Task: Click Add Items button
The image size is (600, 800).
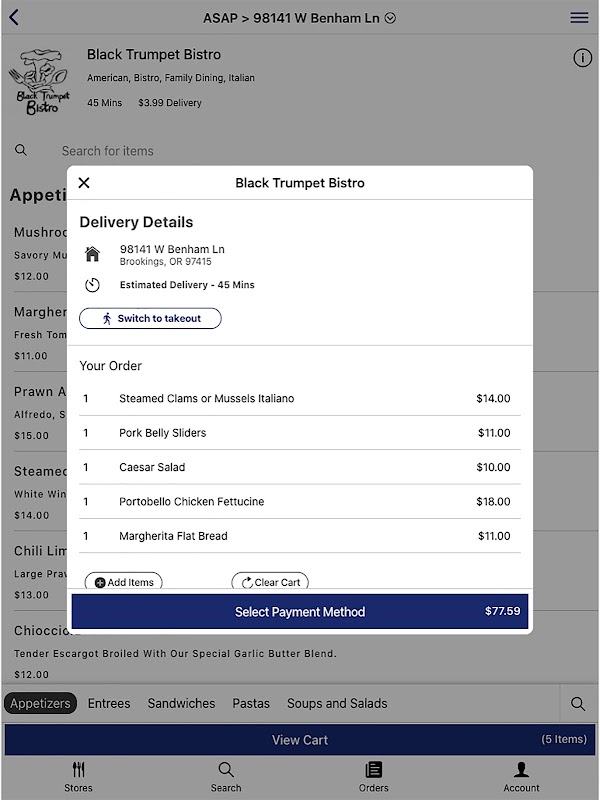Action: pos(124,582)
